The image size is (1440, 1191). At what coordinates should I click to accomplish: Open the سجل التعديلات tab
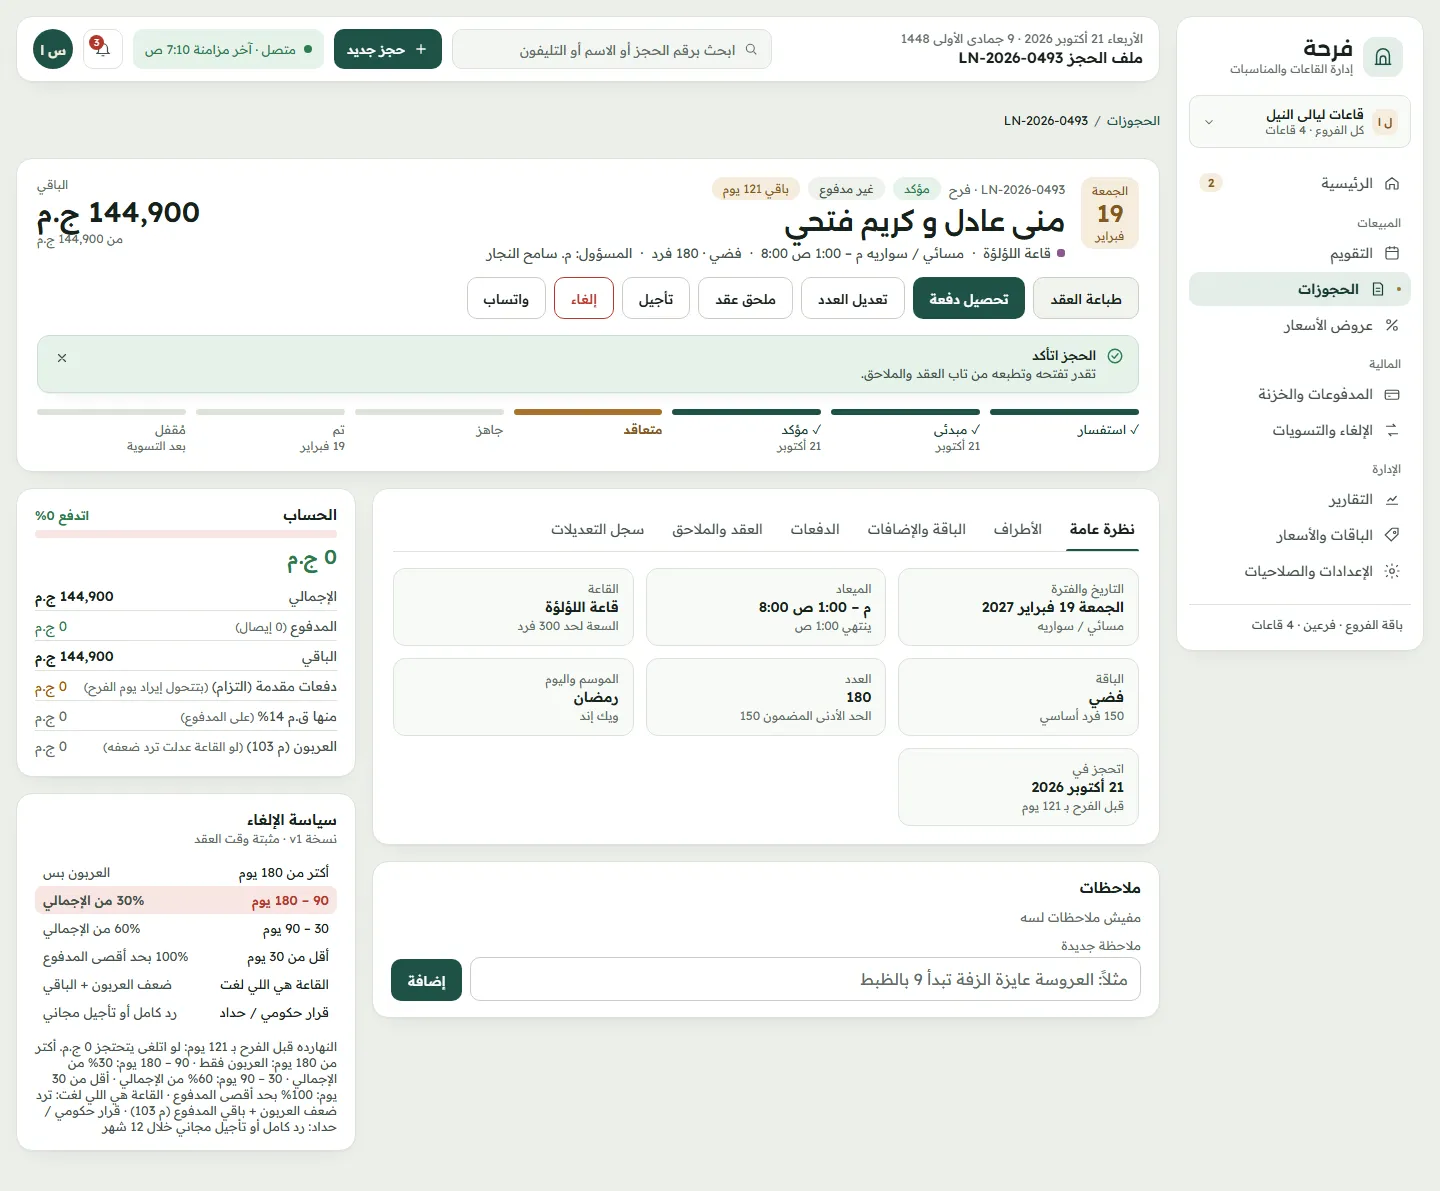point(597,529)
